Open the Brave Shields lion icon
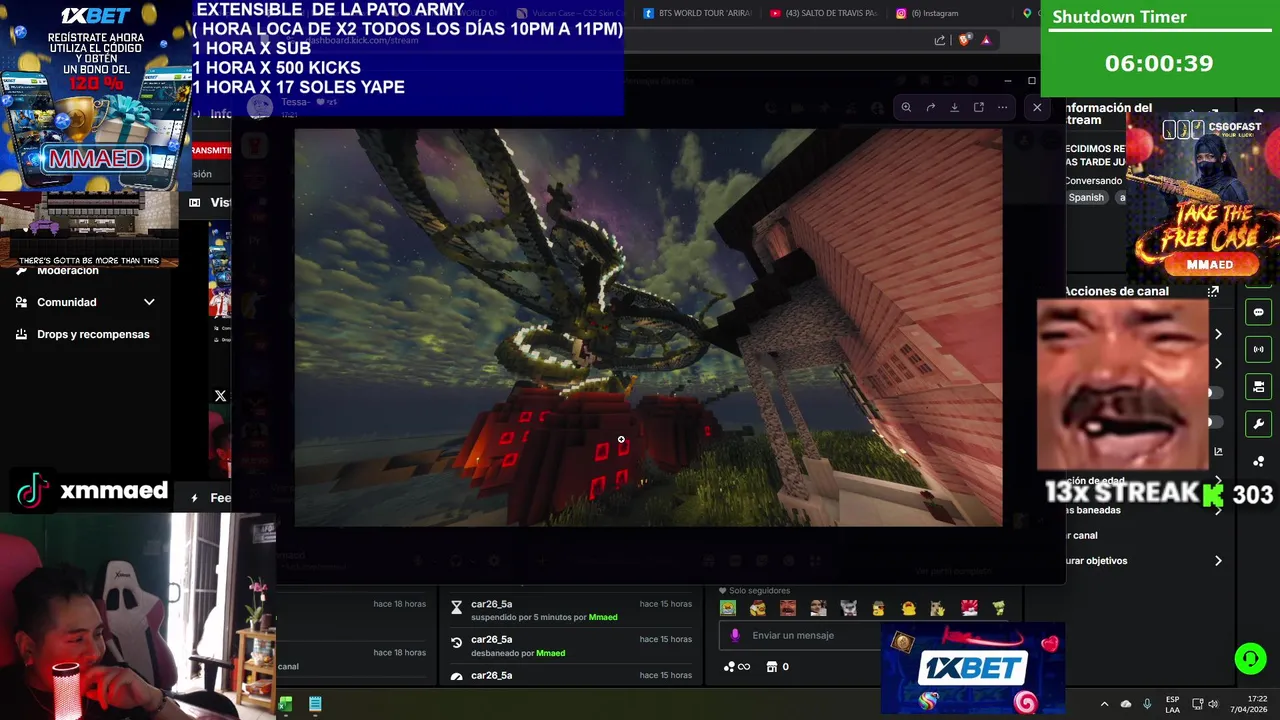This screenshot has height=720, width=1280. pyautogui.click(x=964, y=40)
